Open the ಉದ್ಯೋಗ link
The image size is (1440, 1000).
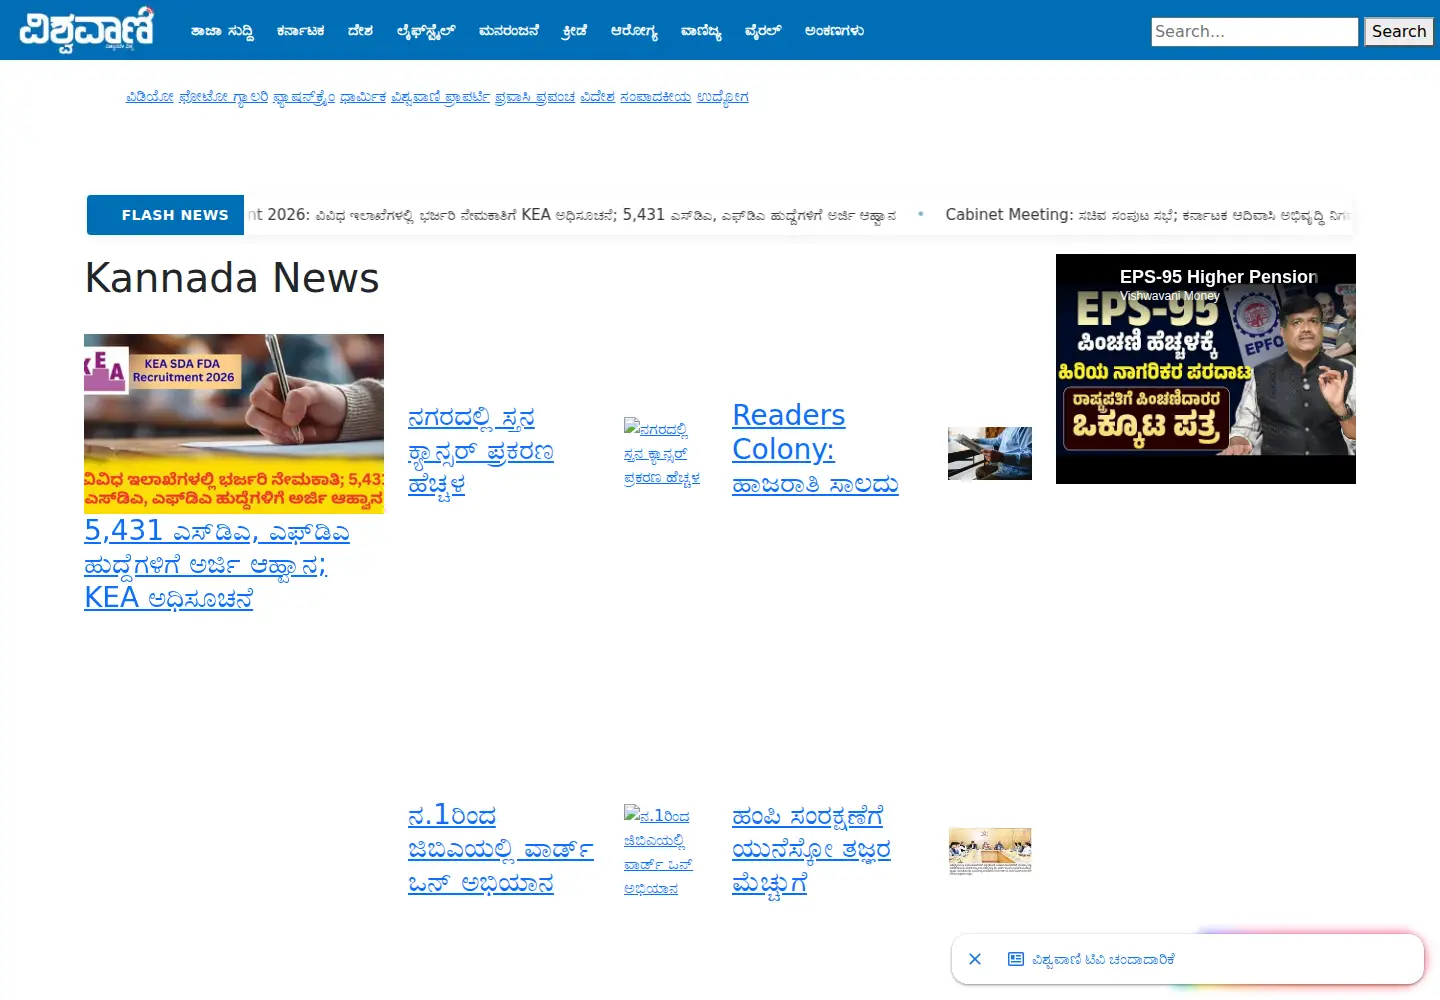click(722, 97)
